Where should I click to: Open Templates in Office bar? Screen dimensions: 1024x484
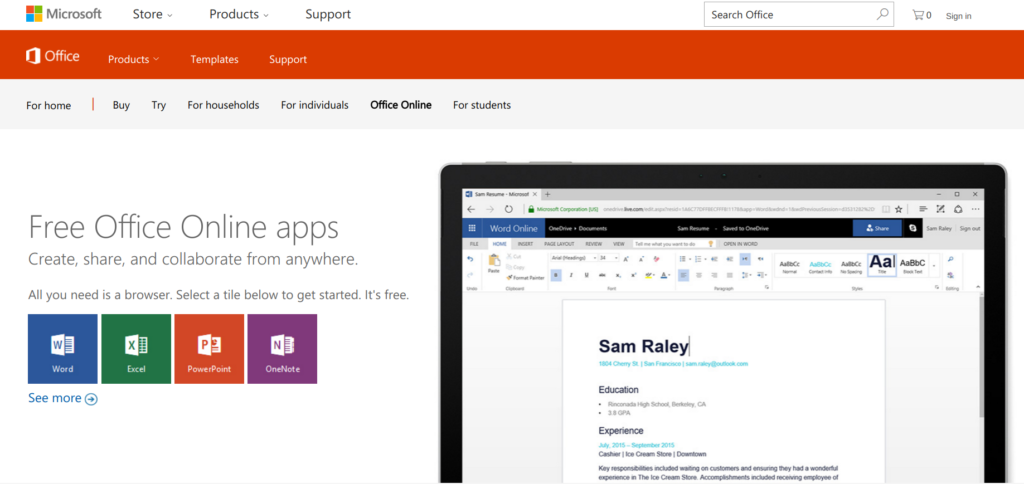click(214, 59)
